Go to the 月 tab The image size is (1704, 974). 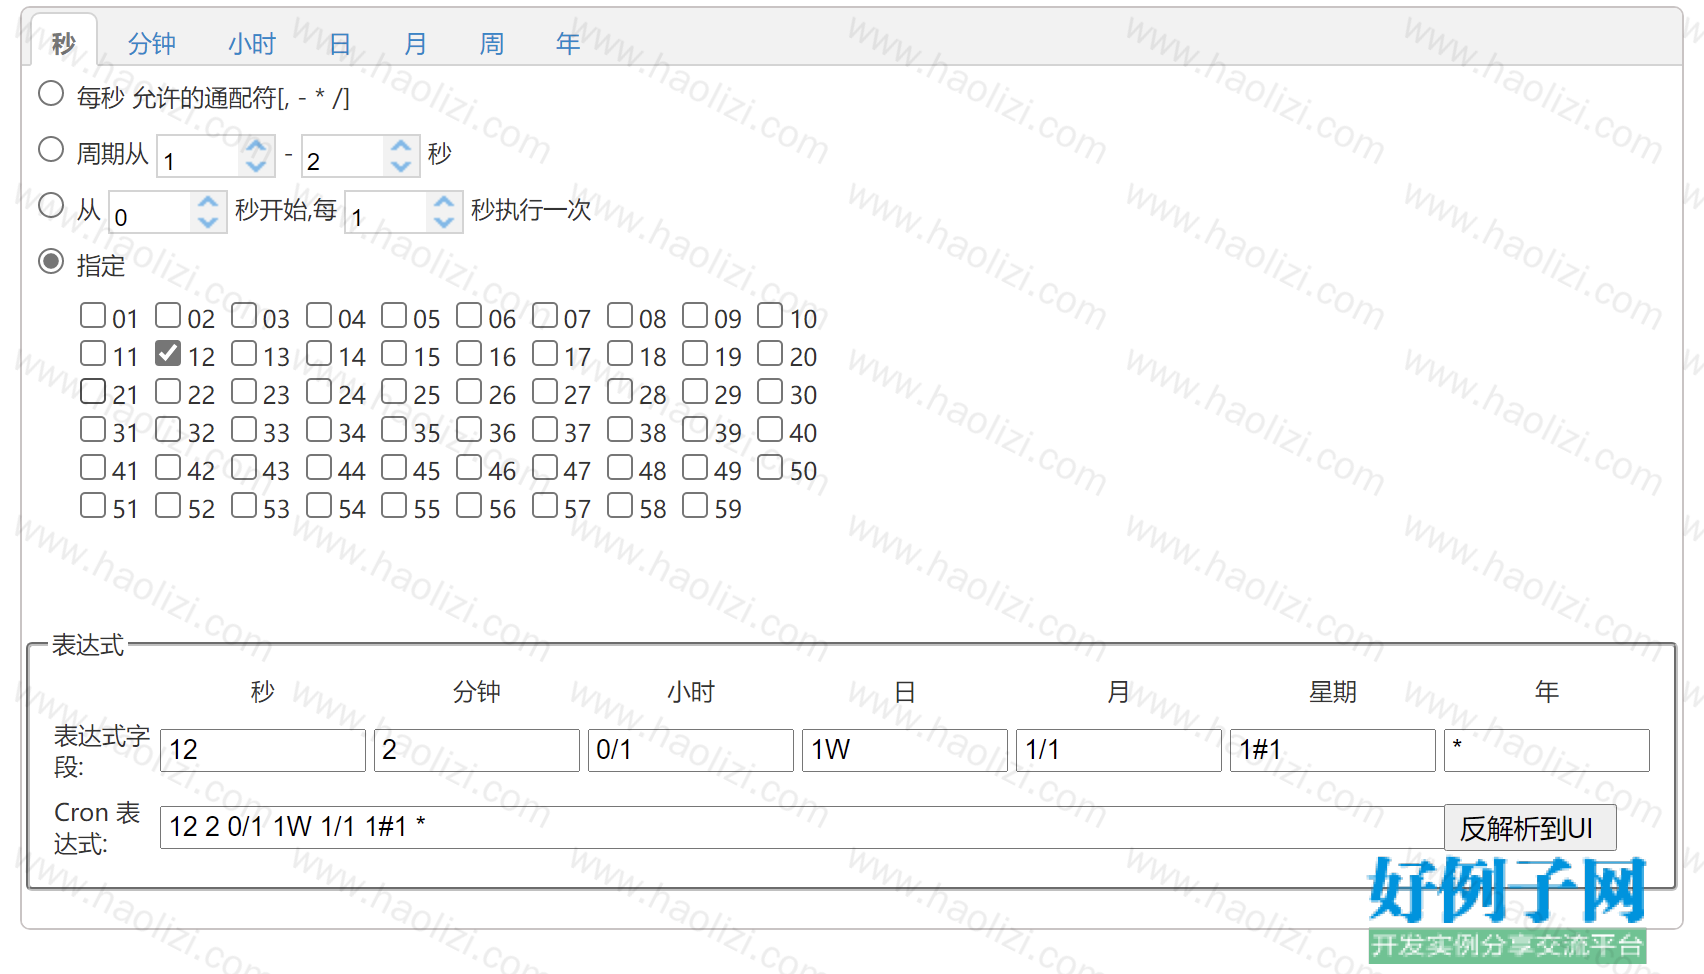416,44
